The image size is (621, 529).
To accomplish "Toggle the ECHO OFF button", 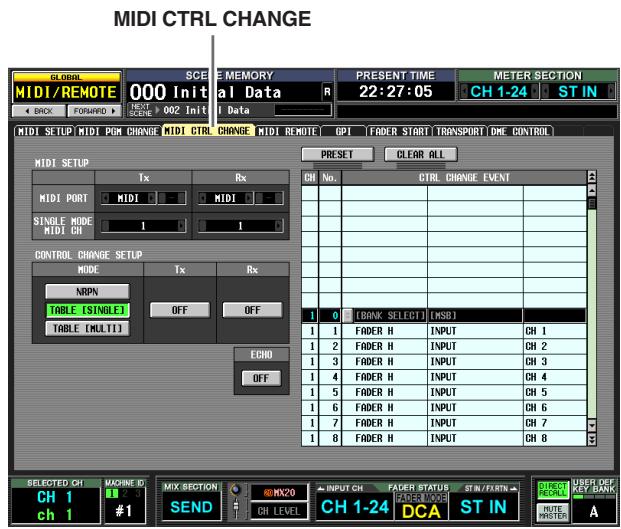I will [x=261, y=378].
